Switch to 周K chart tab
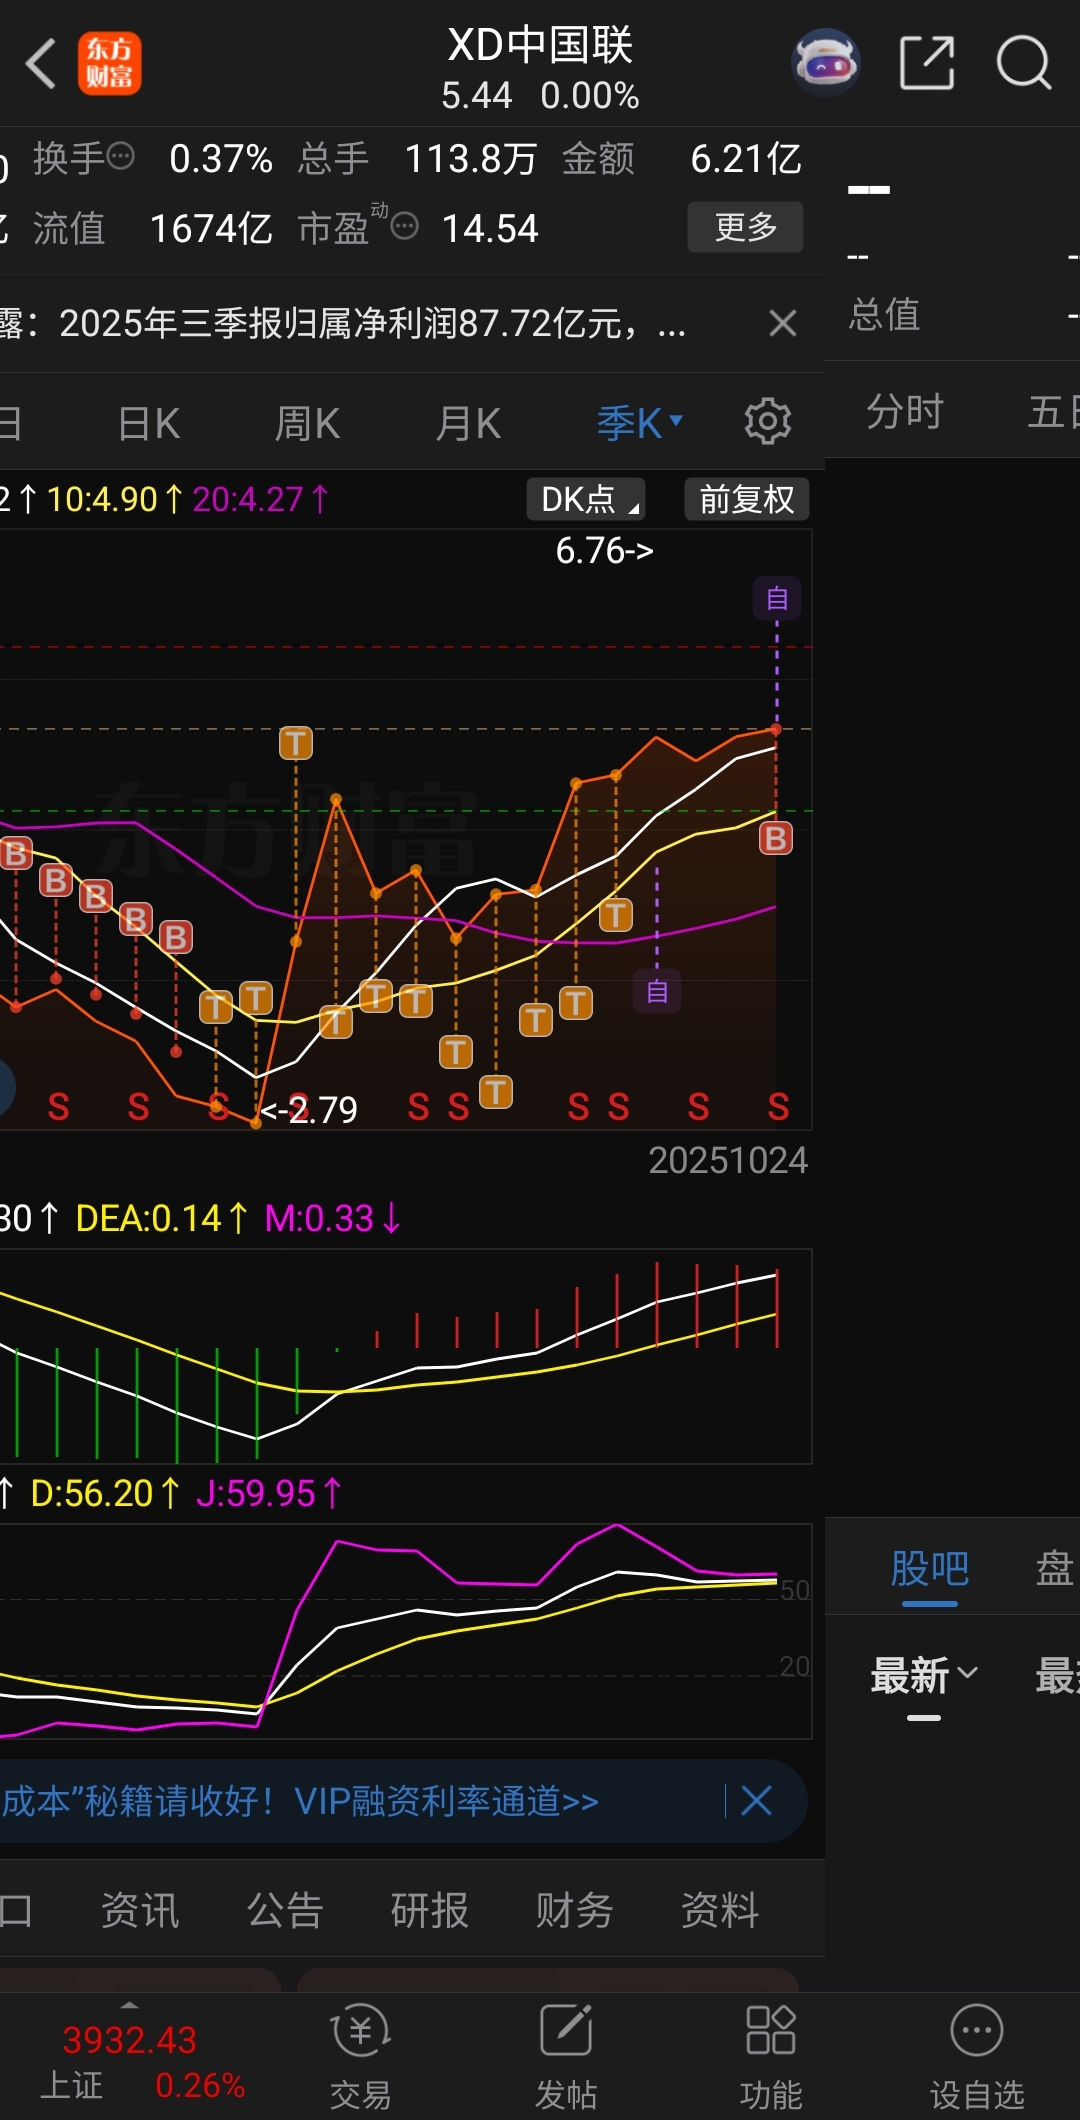The width and height of the screenshot is (1080, 2120). tap(307, 423)
